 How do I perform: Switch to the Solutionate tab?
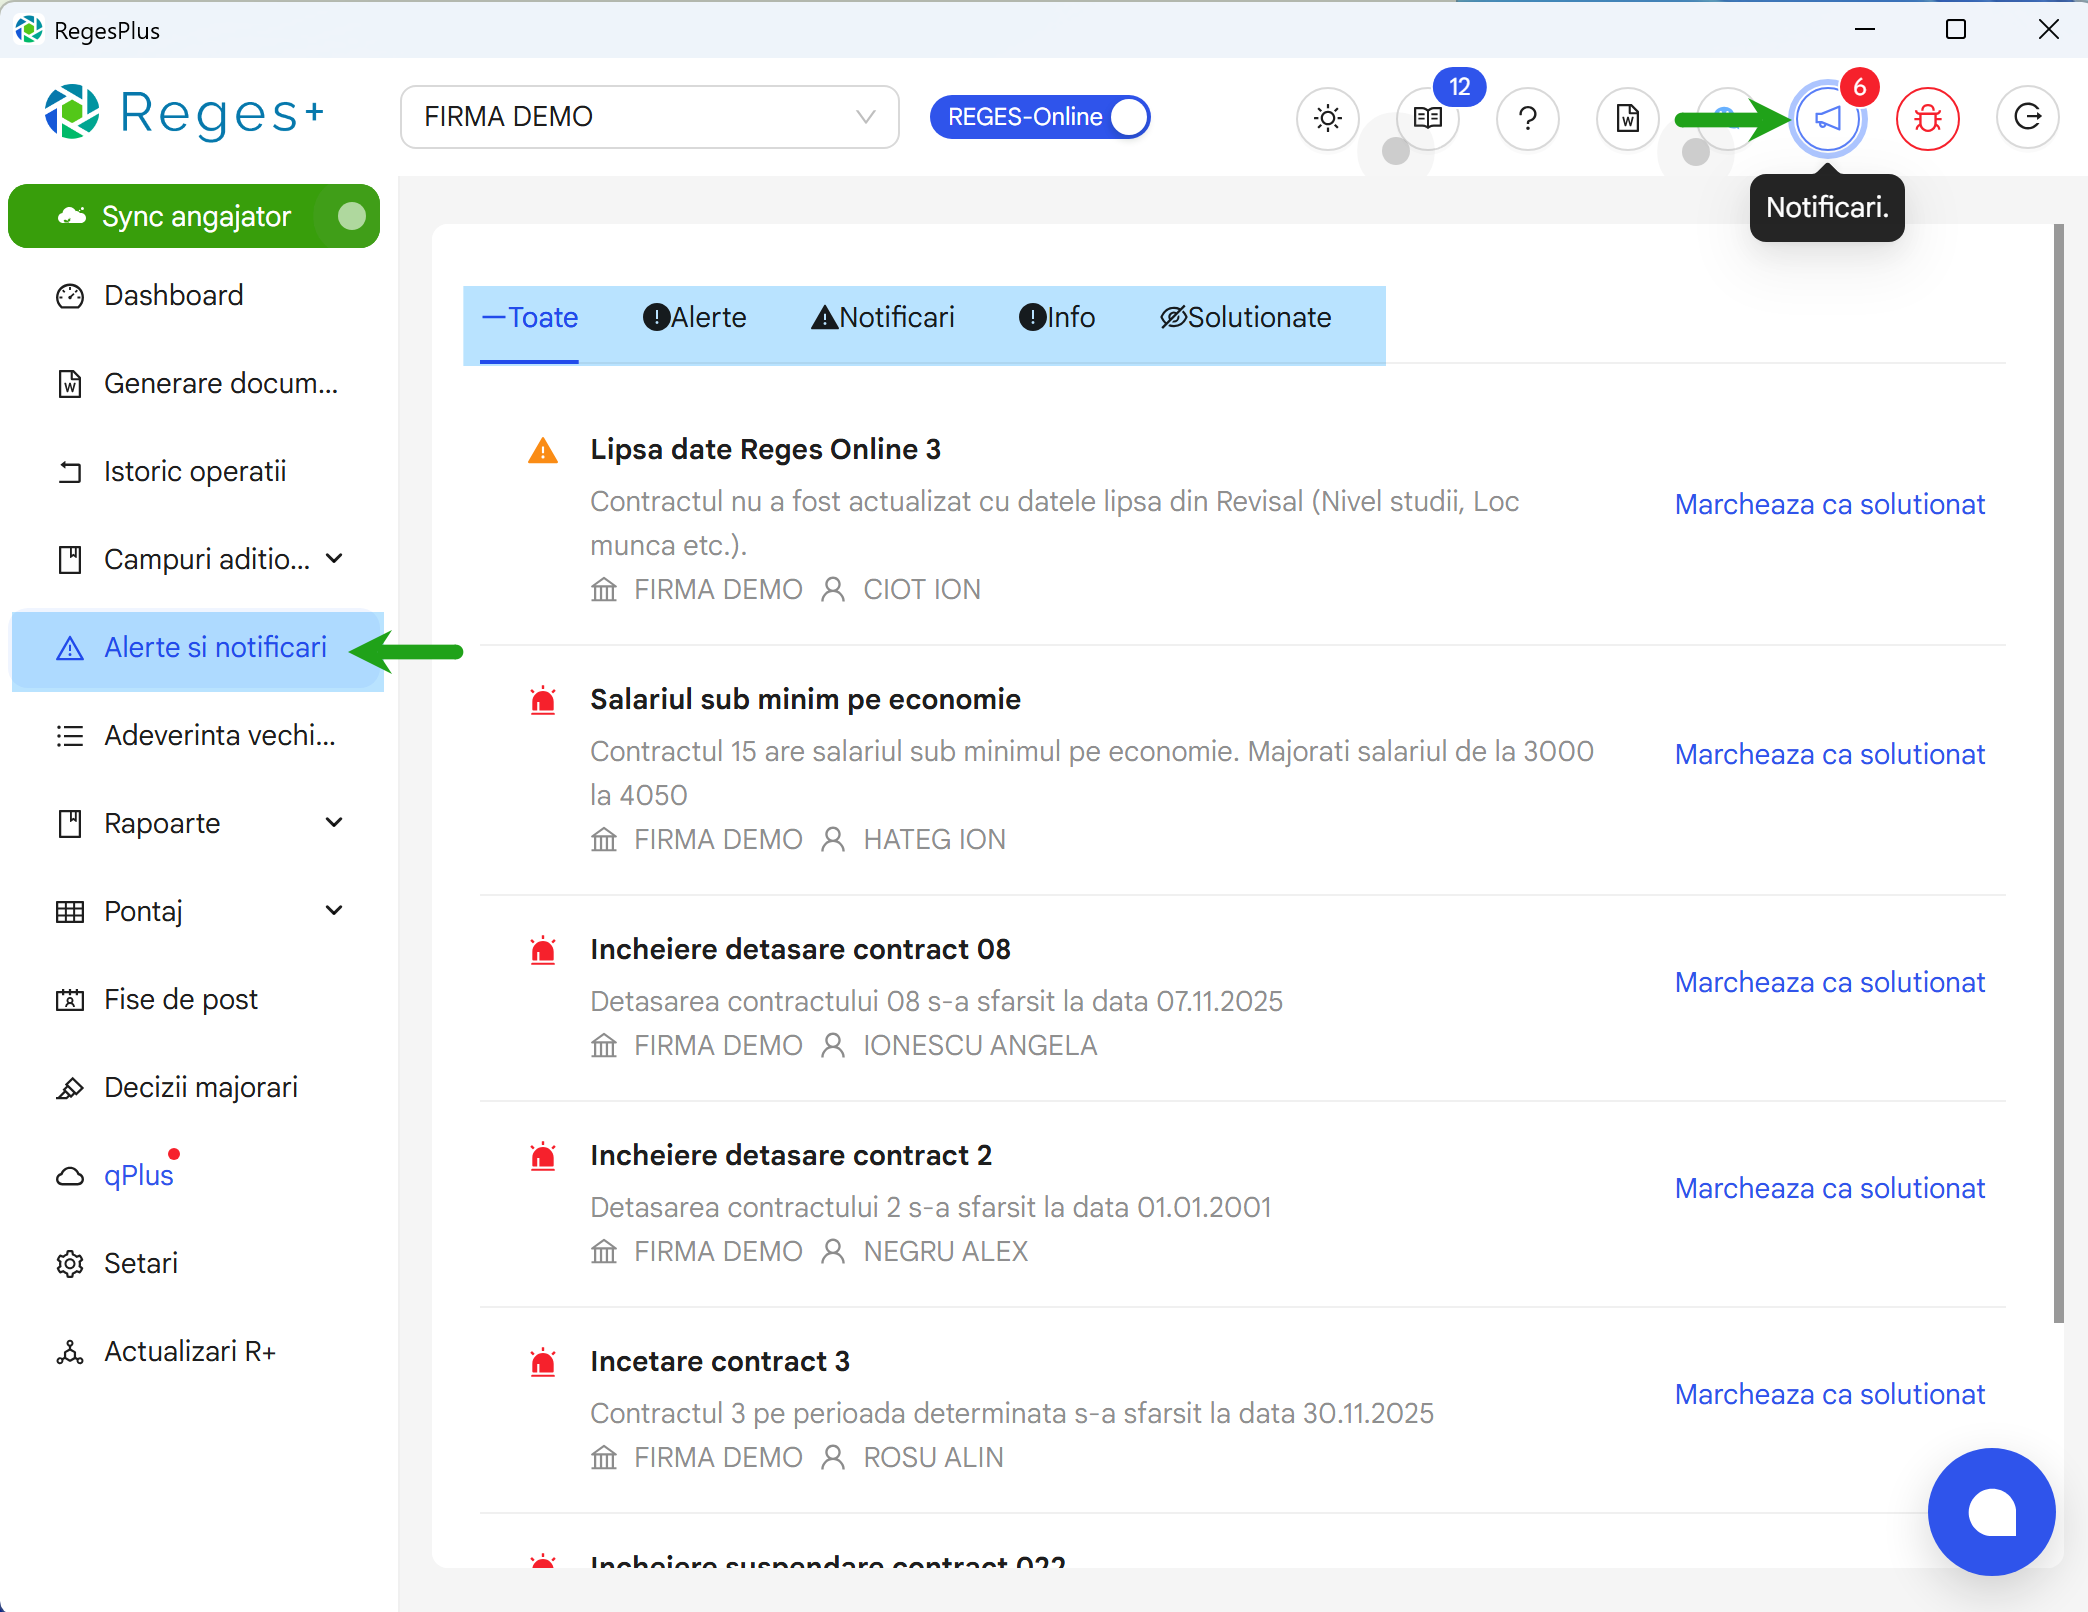click(x=1246, y=317)
